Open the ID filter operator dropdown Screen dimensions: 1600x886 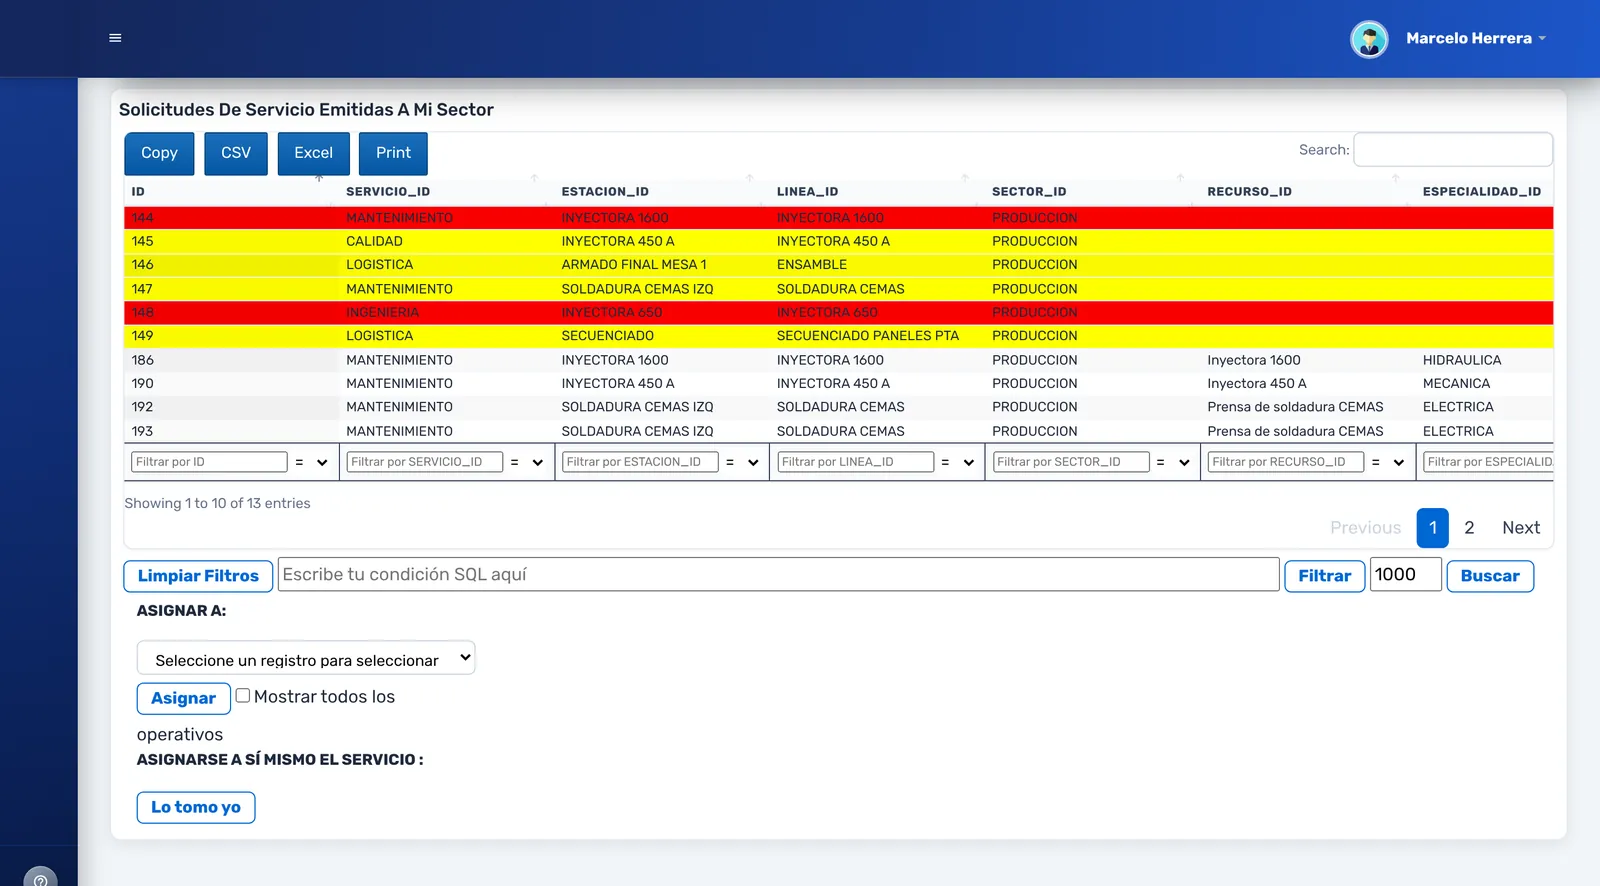tap(311, 462)
